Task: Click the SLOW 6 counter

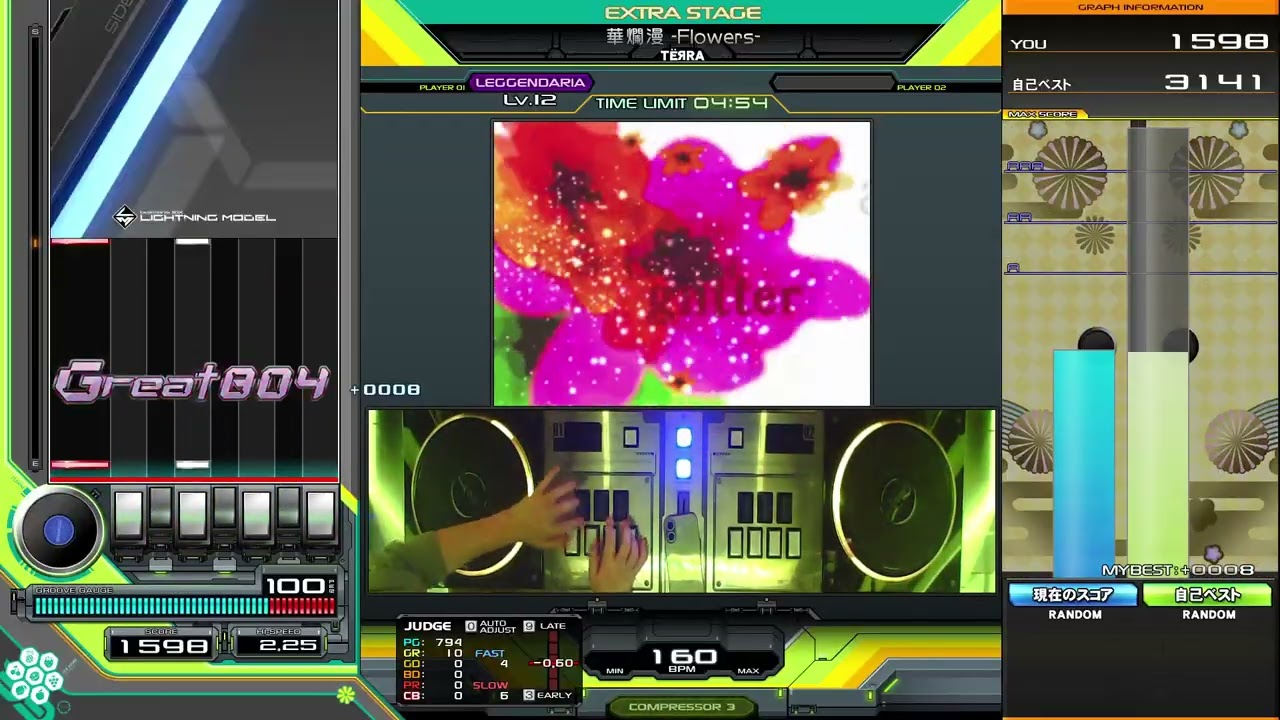Action: pyautogui.click(x=491, y=690)
